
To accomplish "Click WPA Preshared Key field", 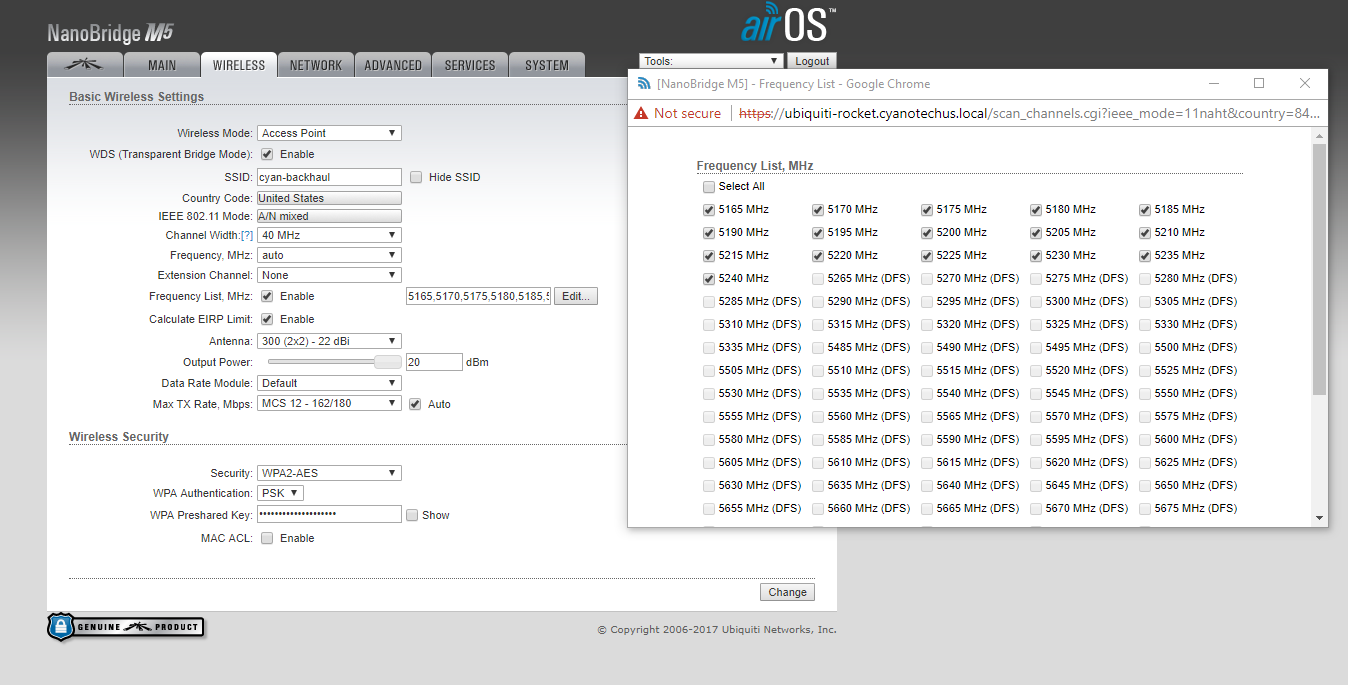I will pos(329,514).
